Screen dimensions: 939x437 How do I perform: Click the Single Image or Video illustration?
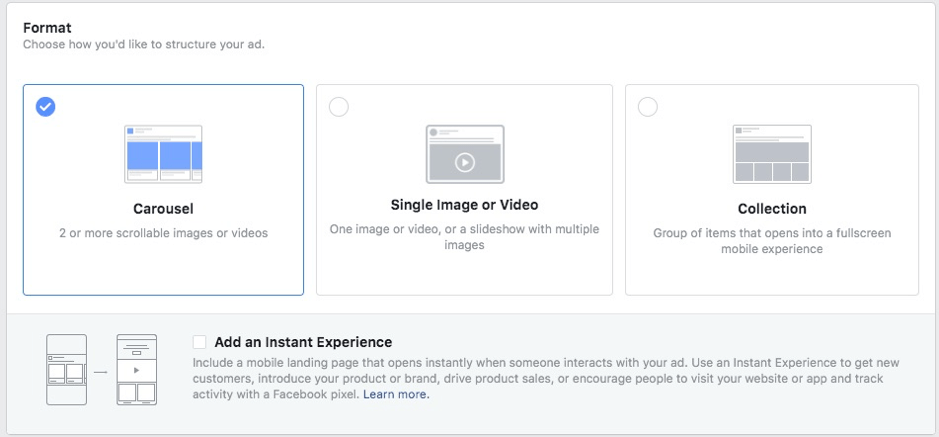pyautogui.click(x=465, y=154)
